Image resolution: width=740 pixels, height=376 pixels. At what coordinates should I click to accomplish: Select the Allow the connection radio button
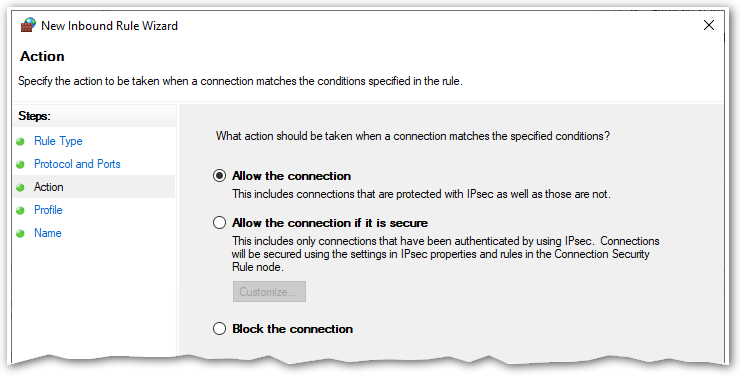219,176
